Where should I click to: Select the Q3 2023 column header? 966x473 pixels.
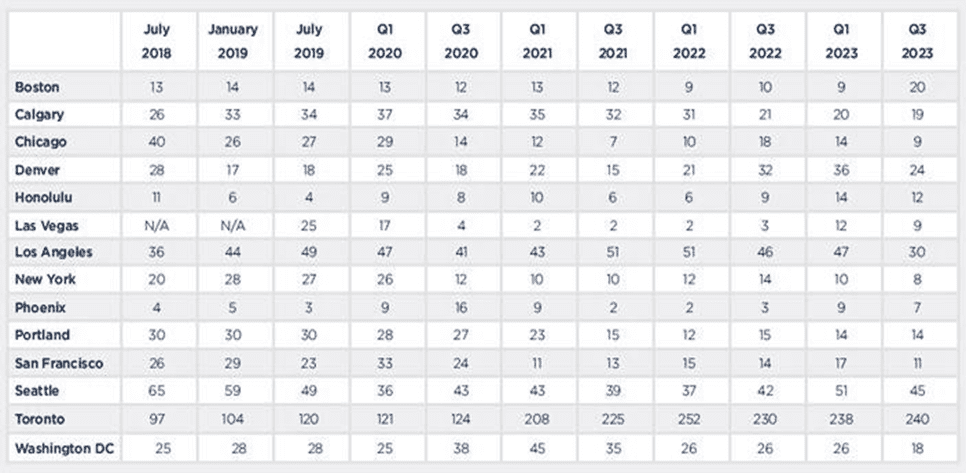coord(917,41)
